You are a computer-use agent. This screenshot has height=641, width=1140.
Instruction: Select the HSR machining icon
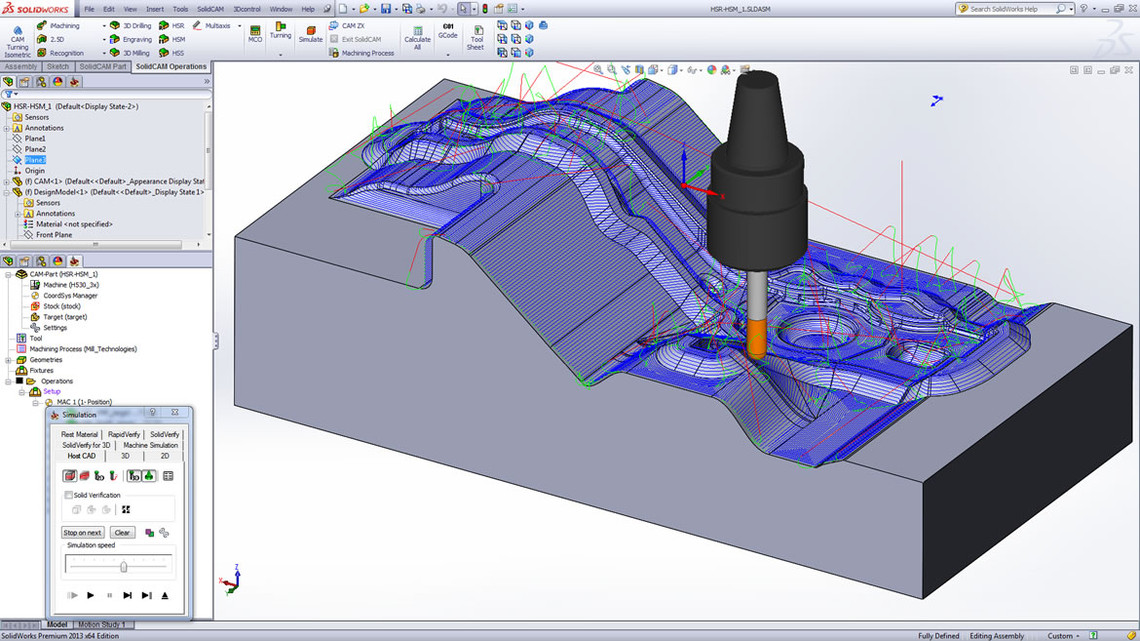tap(162, 25)
